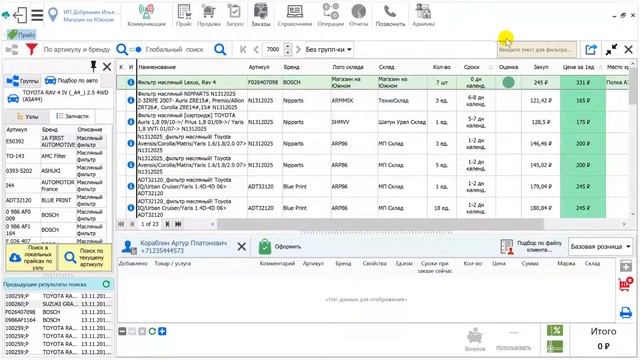
Task: Click the green circular refresh icon under order table
Action: (152, 331)
